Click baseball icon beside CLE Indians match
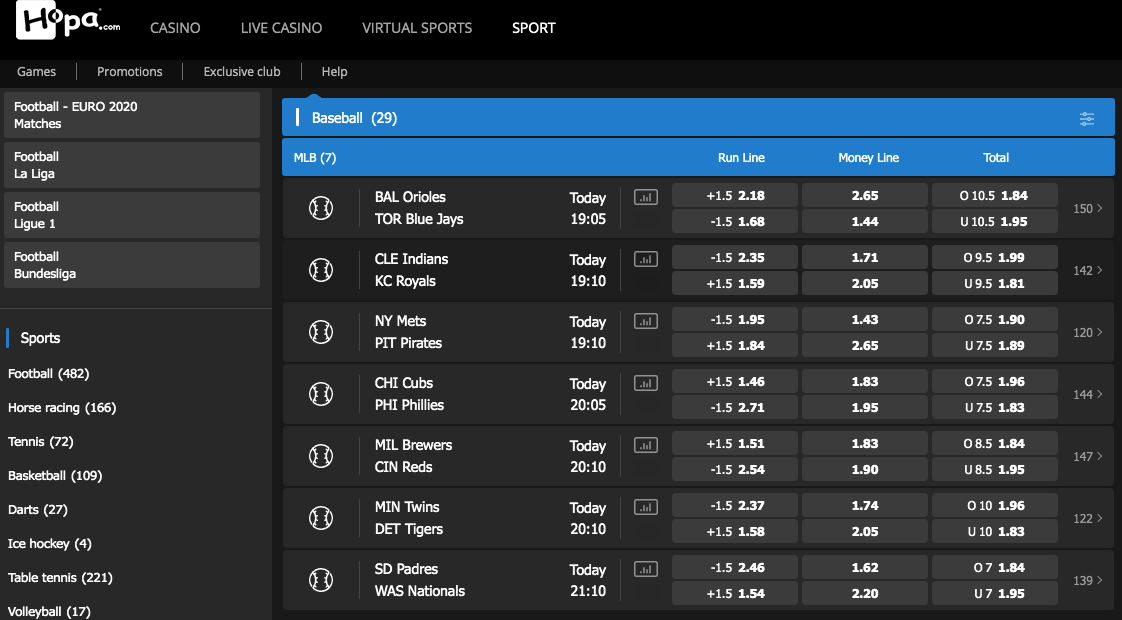This screenshot has width=1122, height=620. point(321,270)
